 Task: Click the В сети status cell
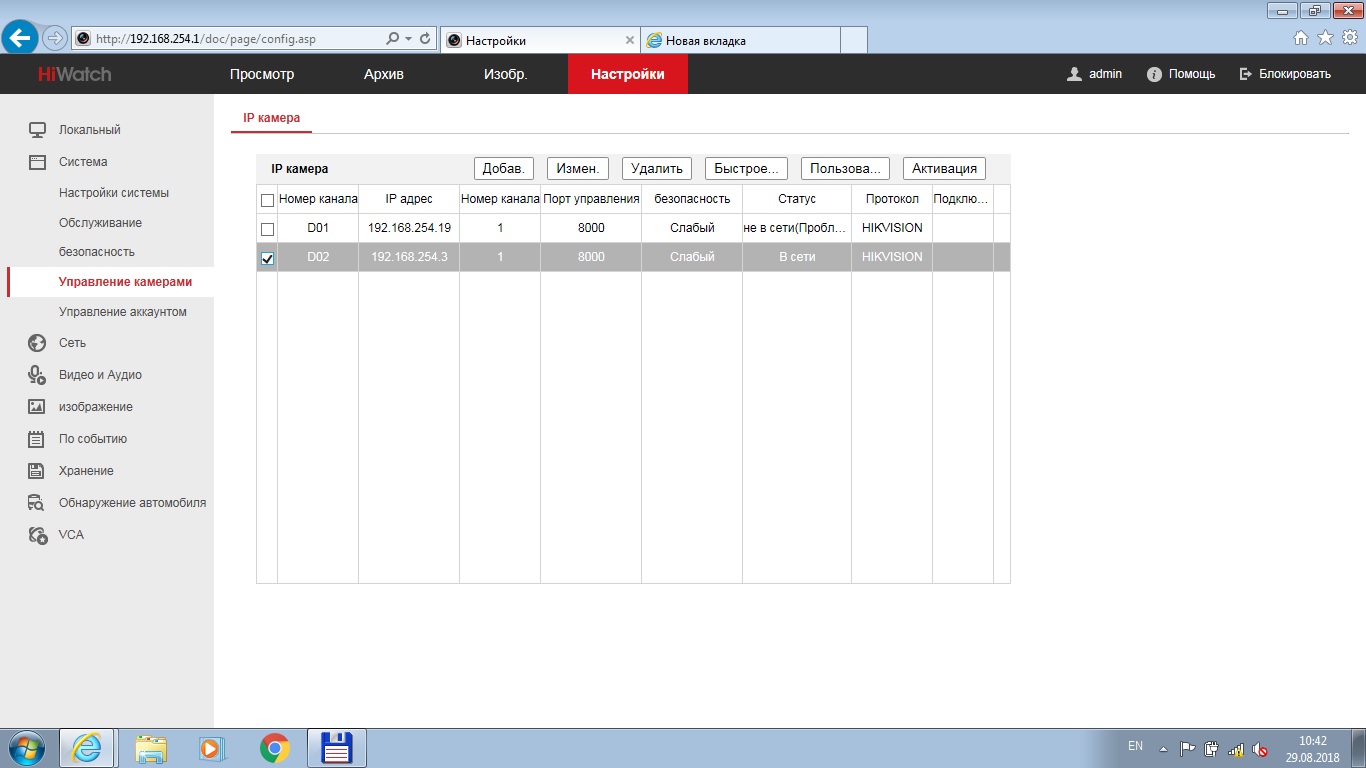[797, 257]
